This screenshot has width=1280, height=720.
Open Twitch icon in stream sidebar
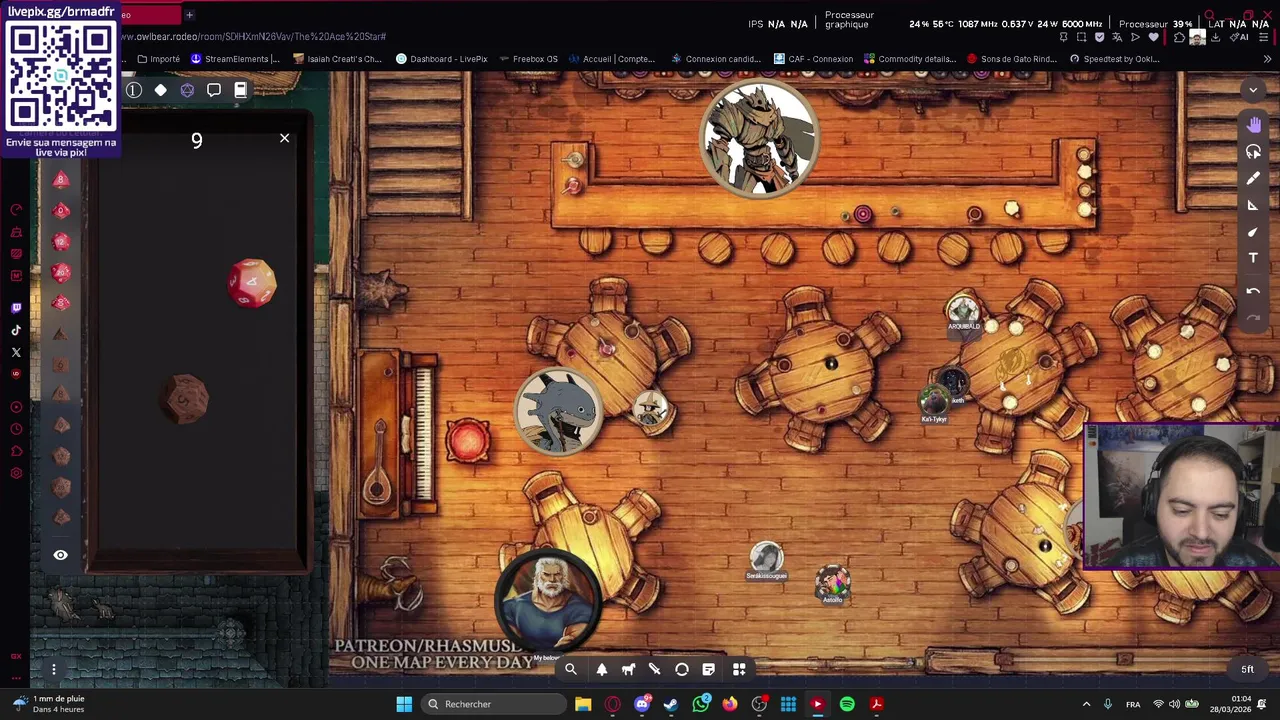pos(16,308)
